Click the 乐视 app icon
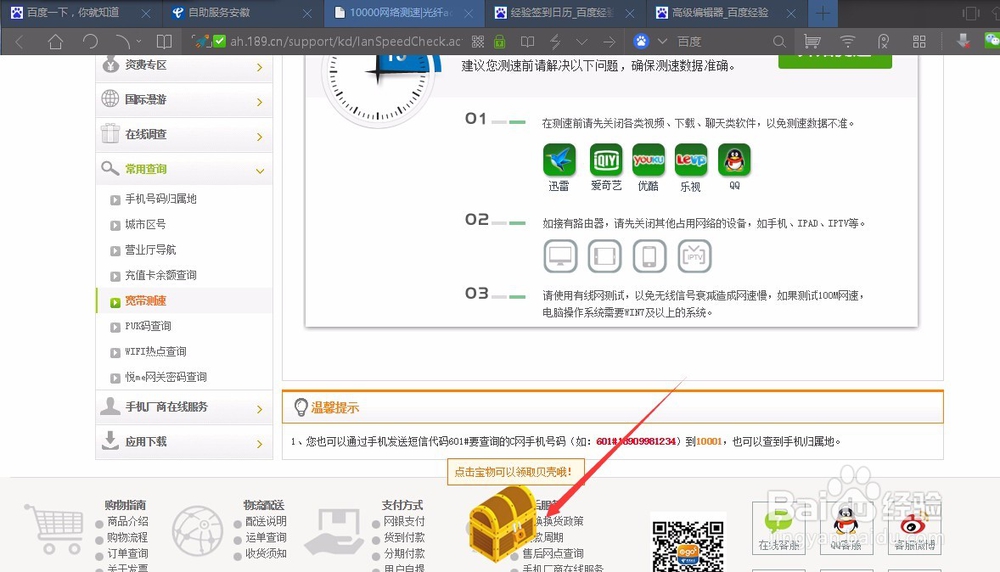This screenshot has width=1000, height=572. click(691, 159)
